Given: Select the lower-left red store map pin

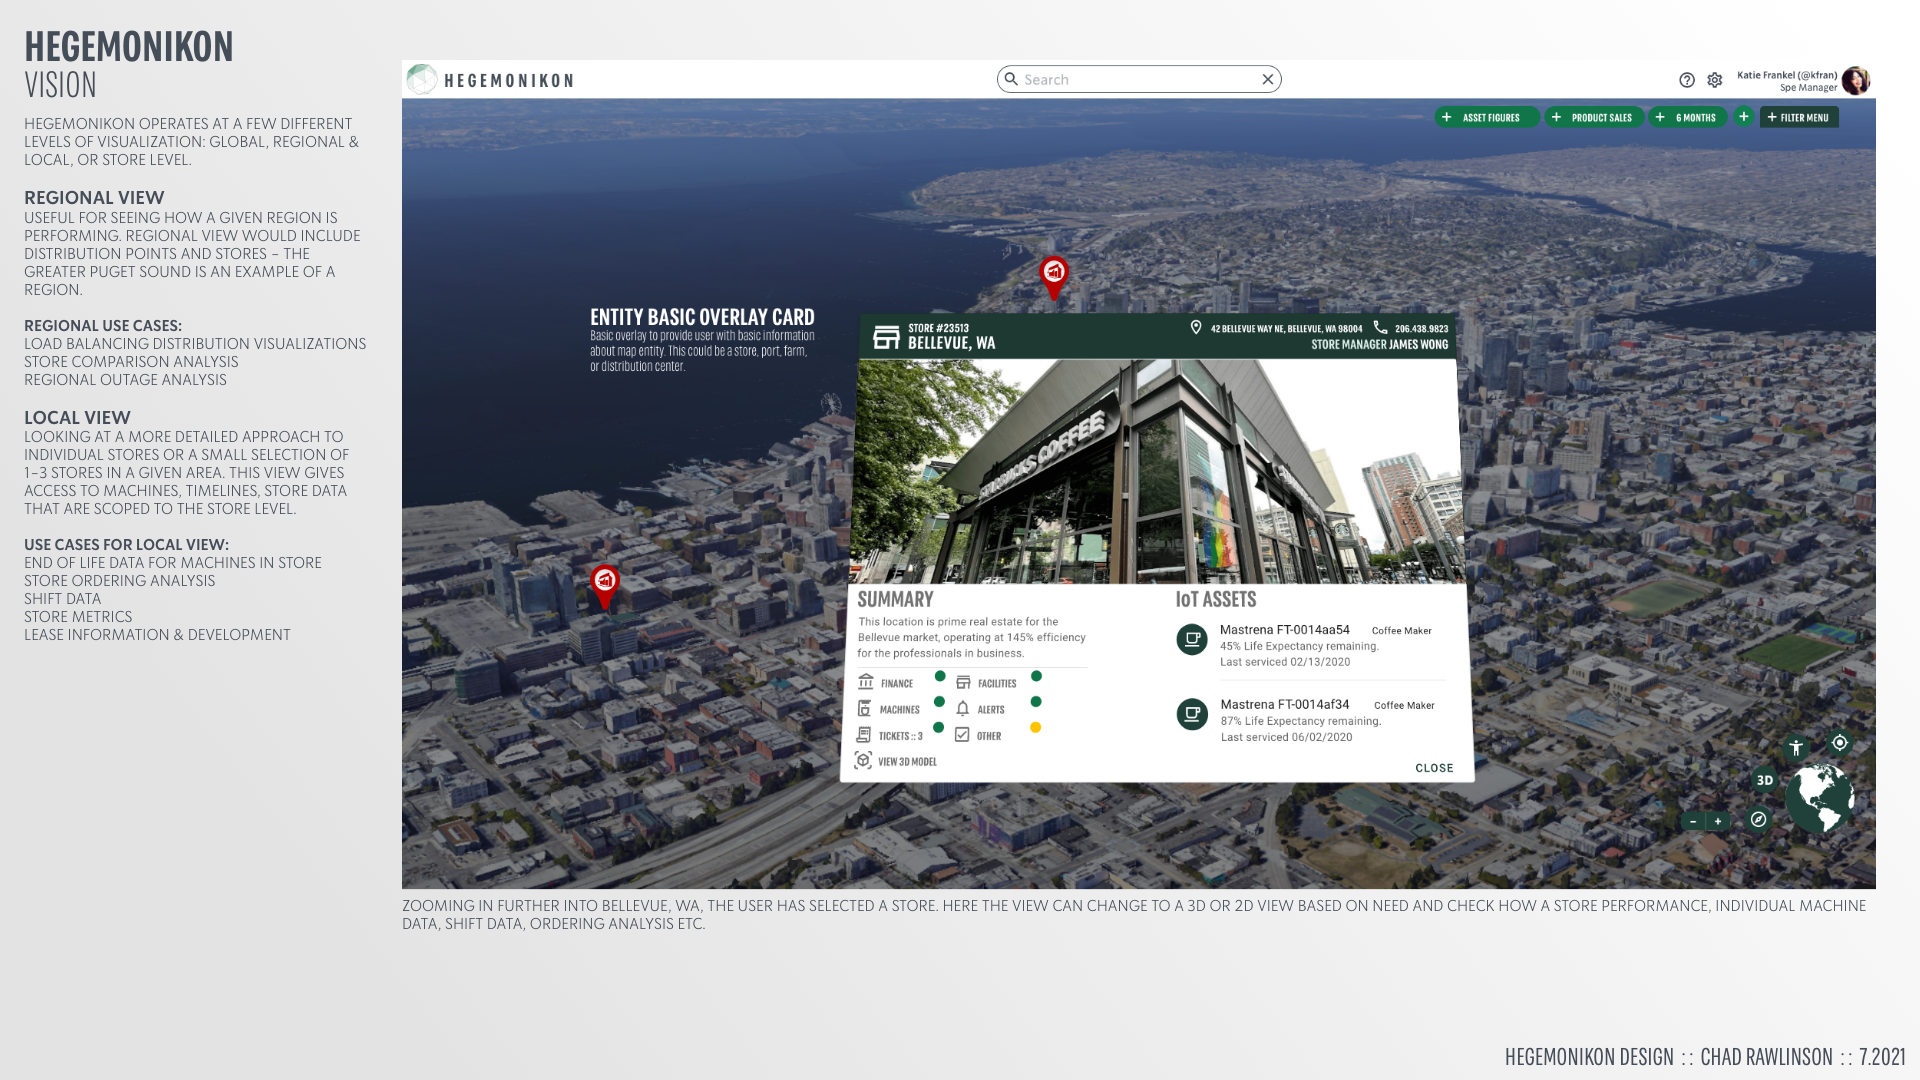Looking at the screenshot, I should [x=605, y=582].
